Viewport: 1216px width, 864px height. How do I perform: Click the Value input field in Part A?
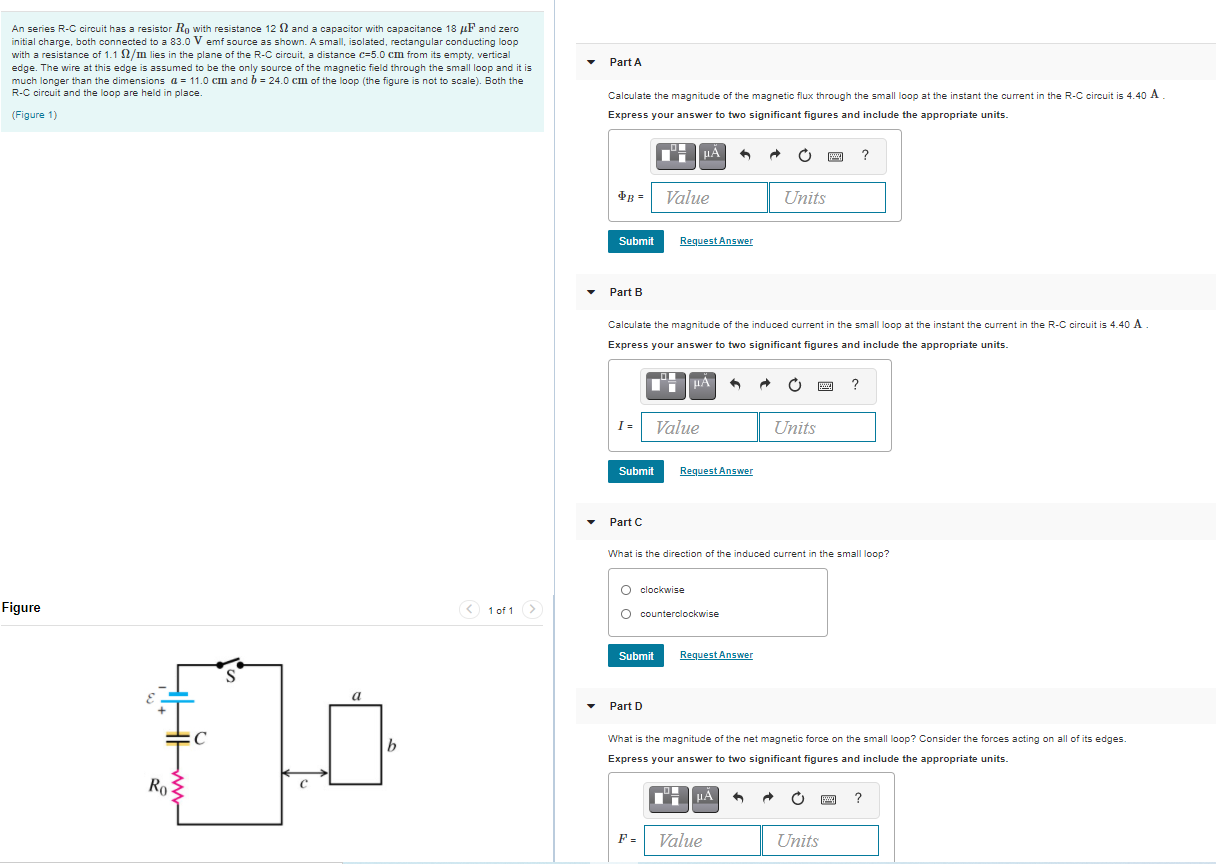tap(709, 197)
